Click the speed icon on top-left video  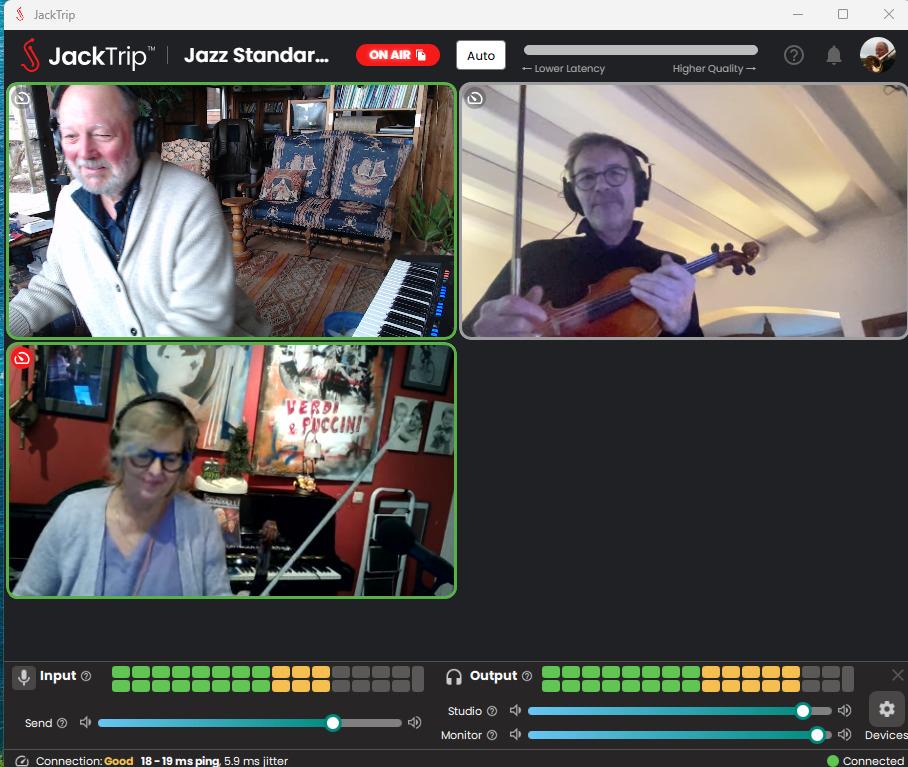[22, 98]
